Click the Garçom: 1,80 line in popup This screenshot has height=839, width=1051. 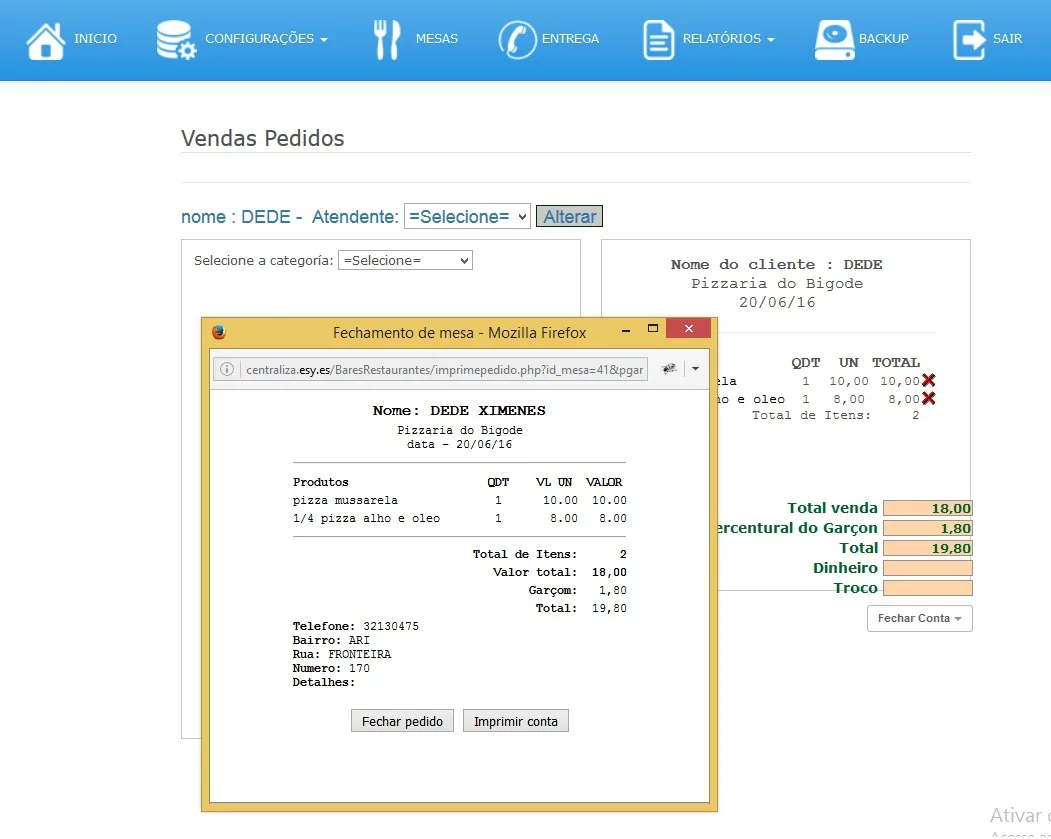(578, 590)
